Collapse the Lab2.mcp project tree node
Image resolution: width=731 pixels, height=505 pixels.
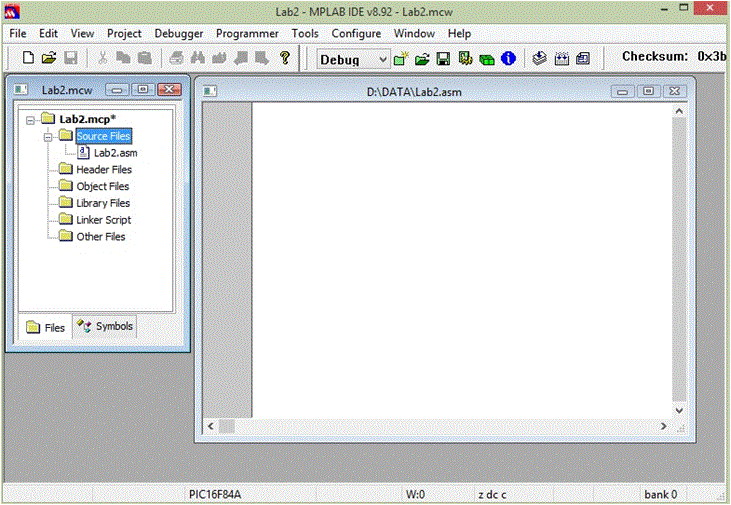click(x=30, y=120)
